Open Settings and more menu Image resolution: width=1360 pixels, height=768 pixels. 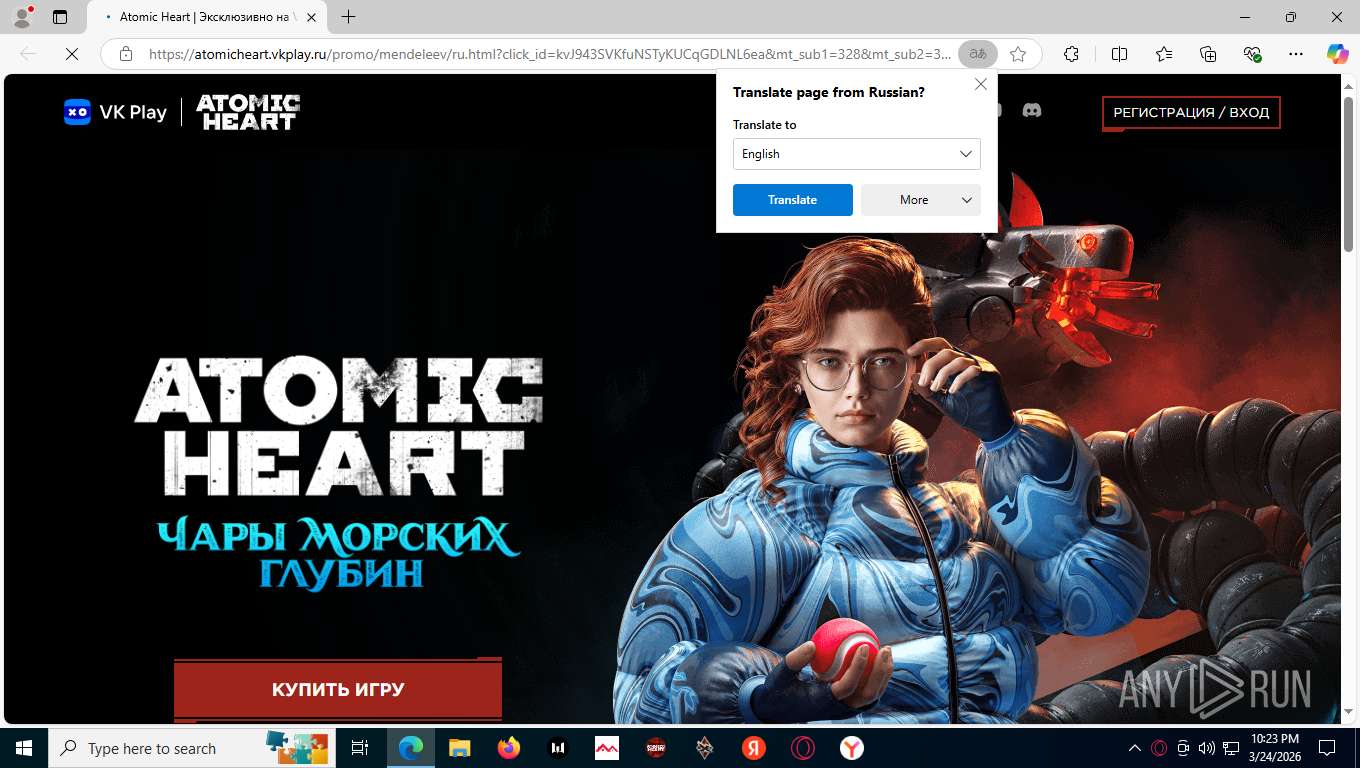pyautogui.click(x=1296, y=54)
